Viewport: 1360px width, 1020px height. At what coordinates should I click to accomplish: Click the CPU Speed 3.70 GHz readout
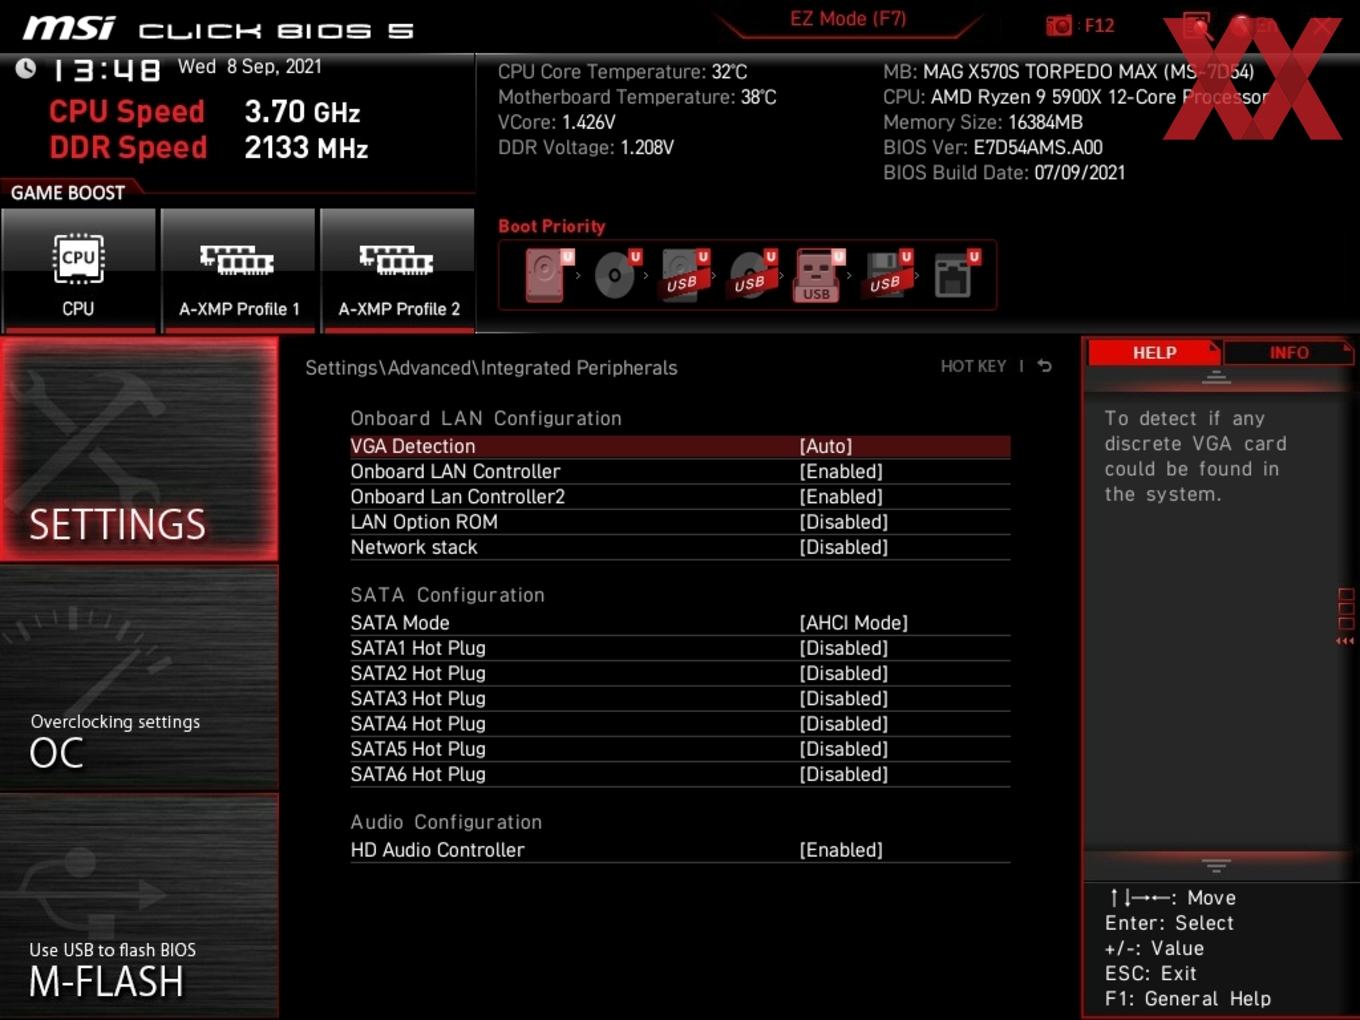pos(204,111)
